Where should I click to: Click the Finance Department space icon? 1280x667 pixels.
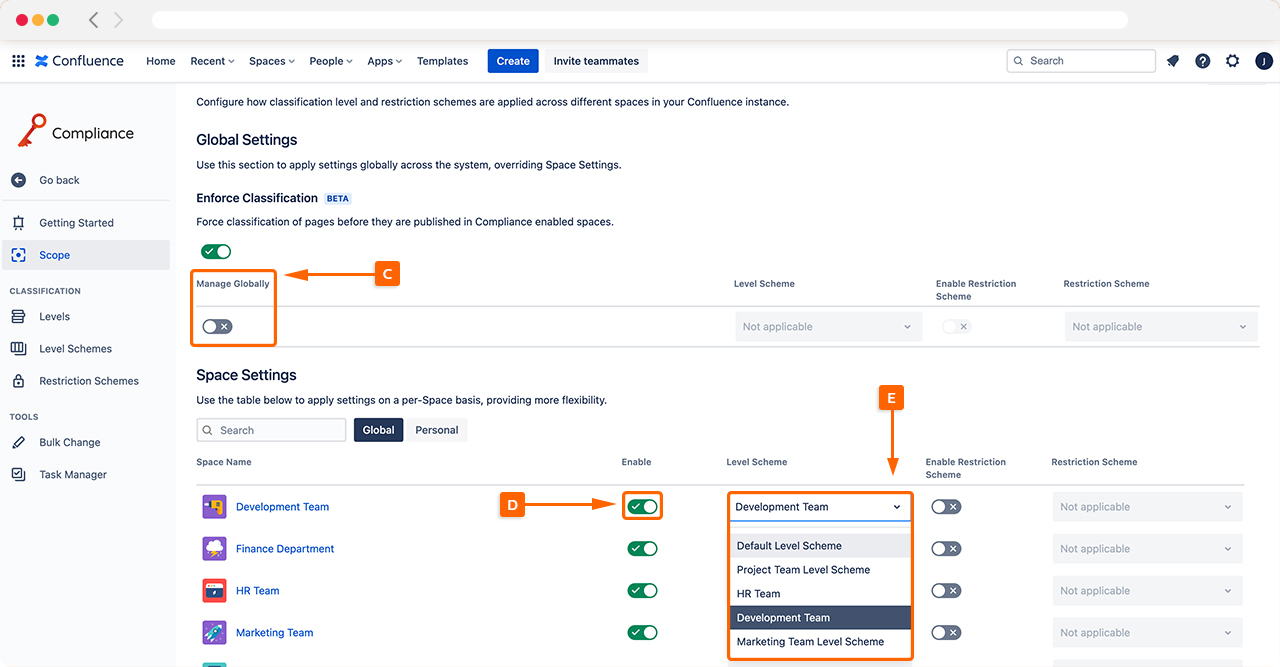[x=214, y=549]
